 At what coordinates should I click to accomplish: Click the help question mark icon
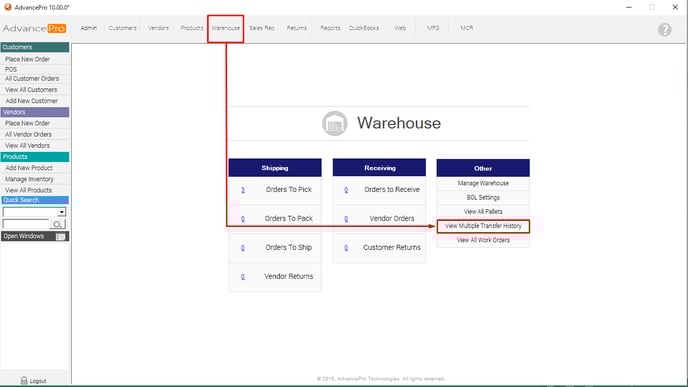point(664,29)
